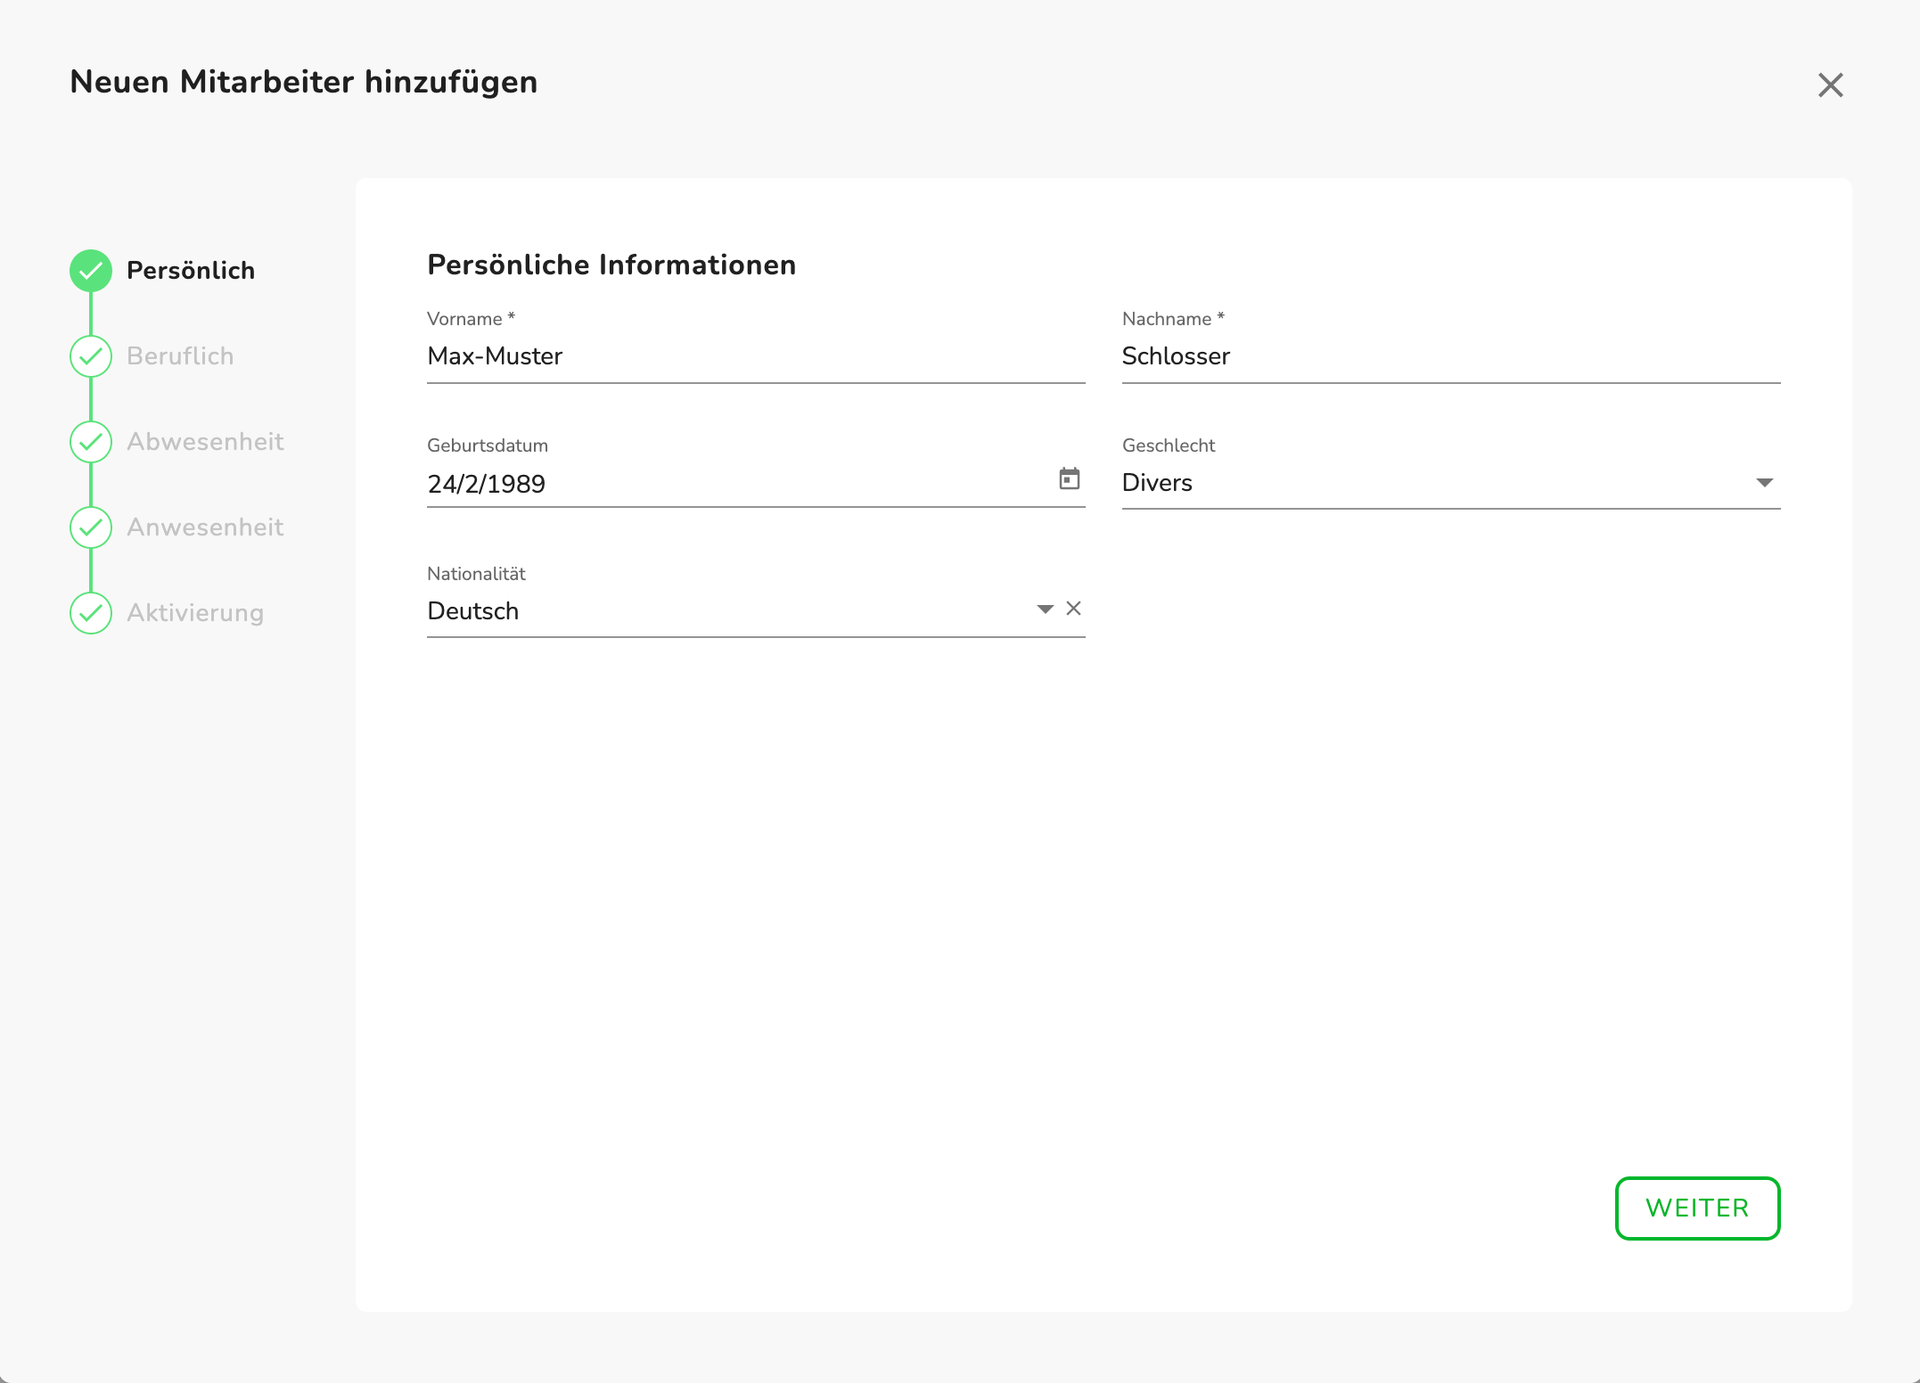Close the Neuen Mitarbeiter dialog
1920x1383 pixels.
(1830, 85)
